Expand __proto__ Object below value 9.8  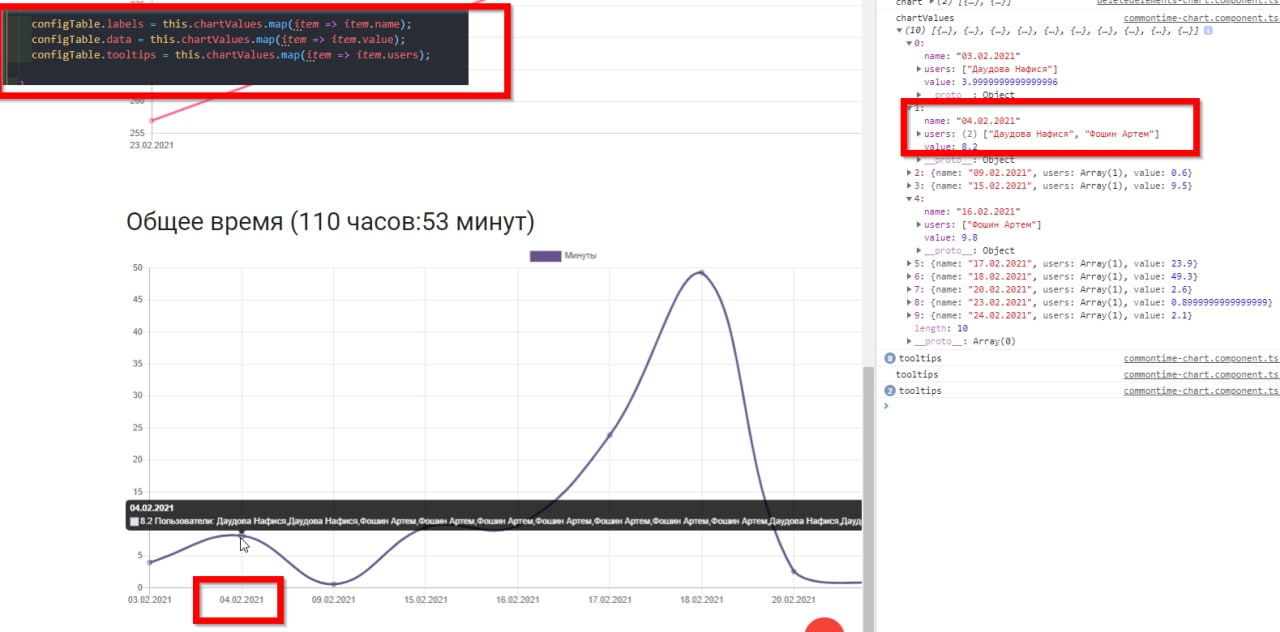pos(919,251)
